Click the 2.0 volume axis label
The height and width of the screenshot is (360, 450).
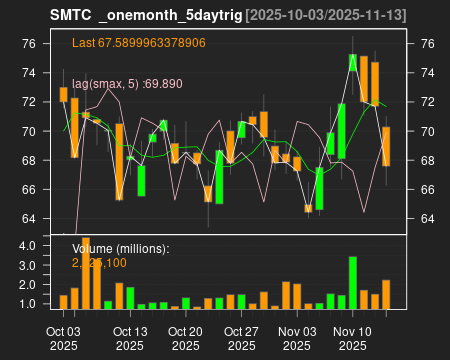pos(27,285)
